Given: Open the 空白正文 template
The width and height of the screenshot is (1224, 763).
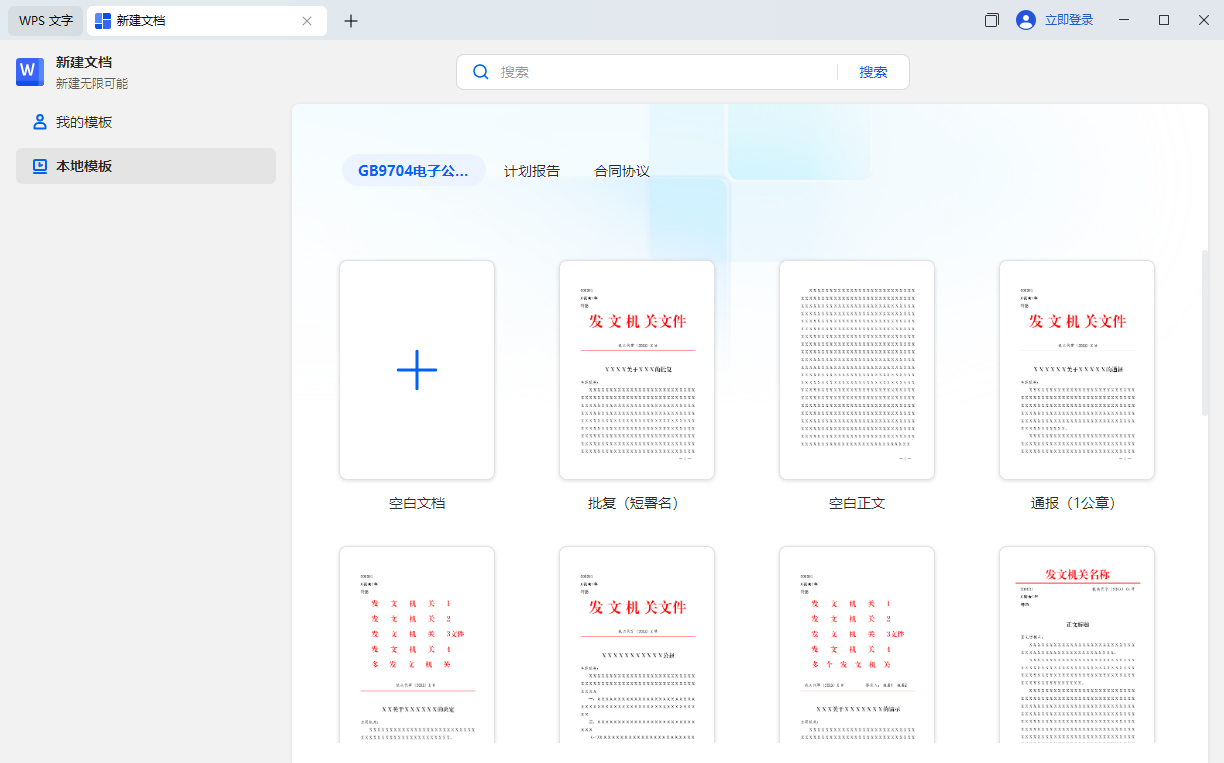Looking at the screenshot, I should point(856,369).
